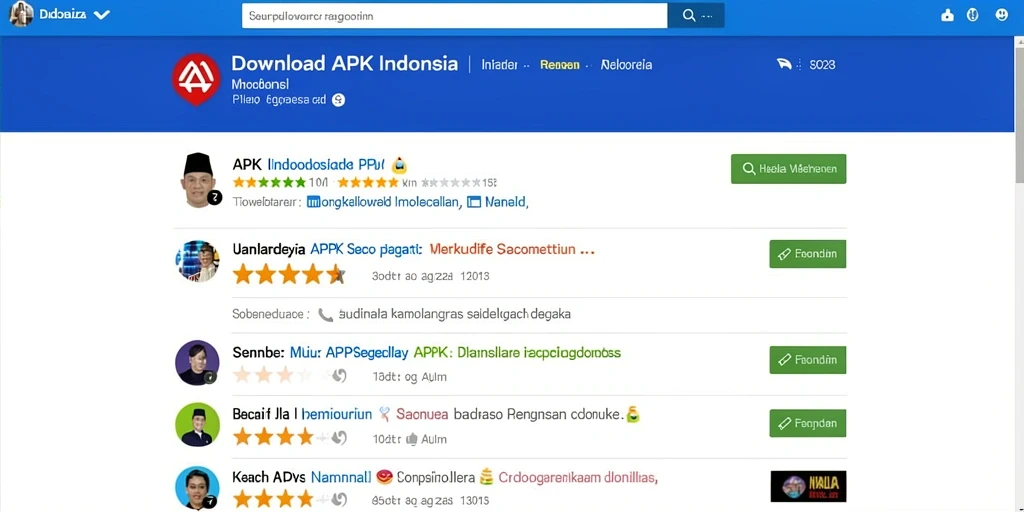
Task: Click spiral icon after Becaif stars
Action: point(338,438)
